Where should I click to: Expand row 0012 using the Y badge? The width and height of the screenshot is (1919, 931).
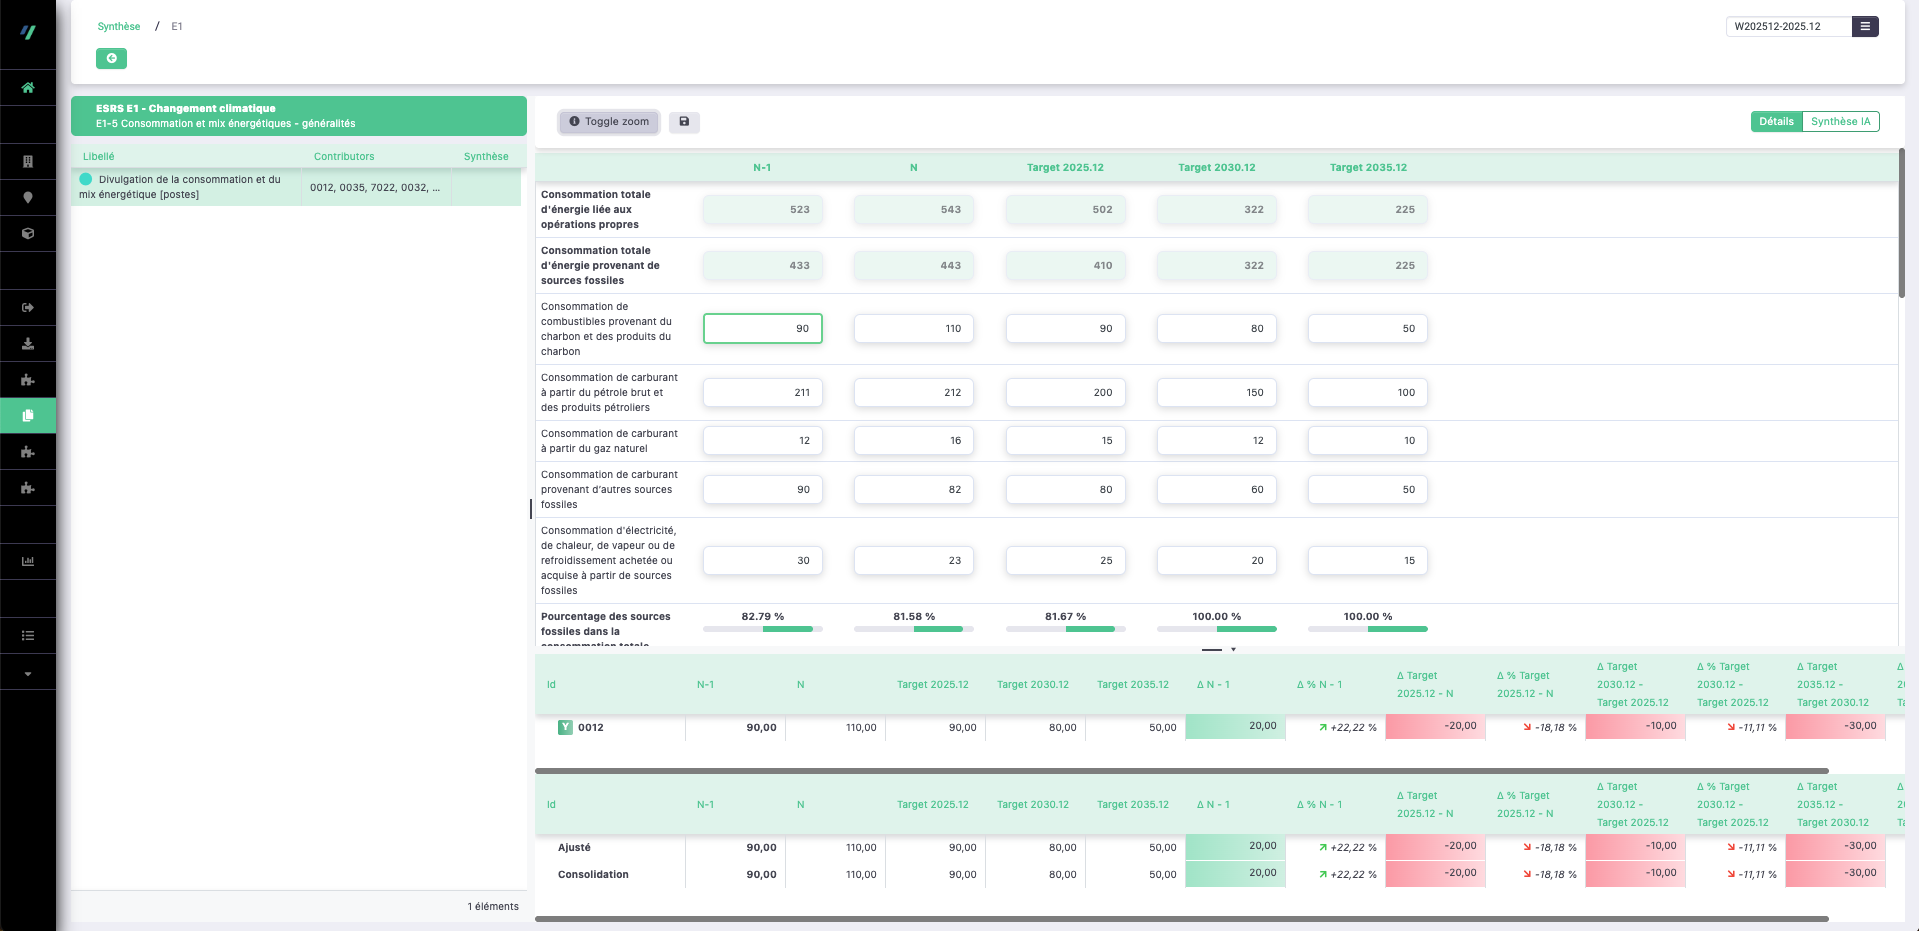point(565,728)
